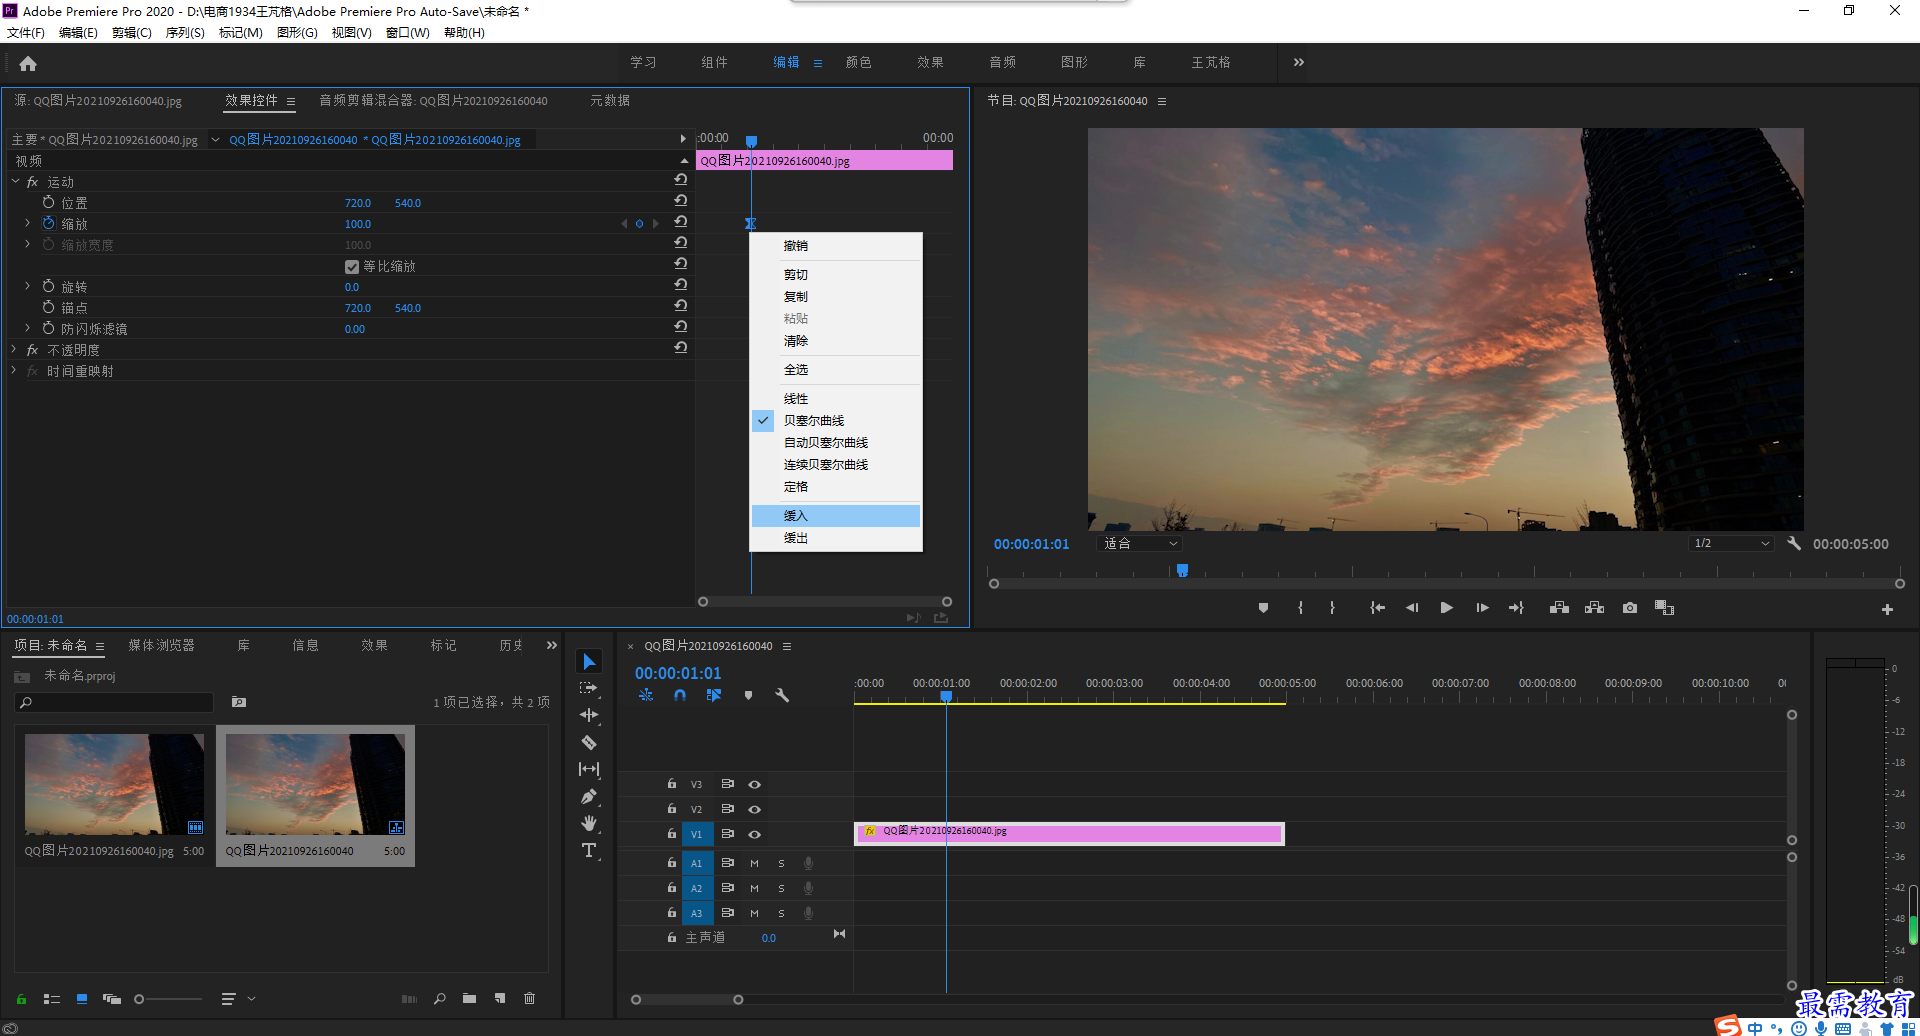Open Program monitor settings wrench

(1794, 543)
